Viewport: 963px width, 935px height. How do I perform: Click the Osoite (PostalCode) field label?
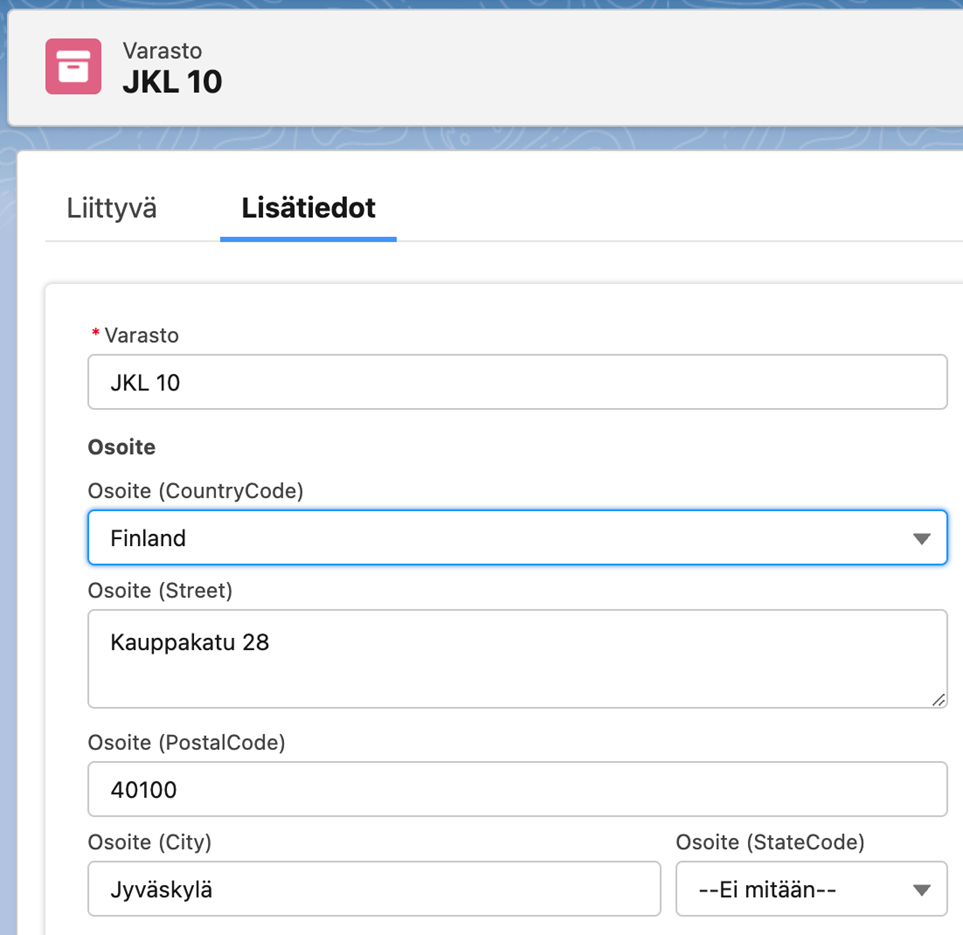(x=187, y=743)
